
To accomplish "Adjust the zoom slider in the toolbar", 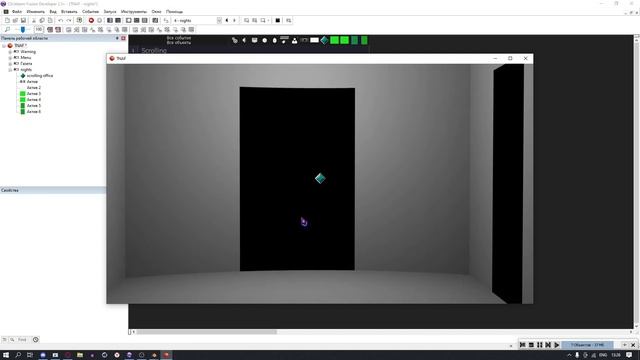I will pos(23,29).
